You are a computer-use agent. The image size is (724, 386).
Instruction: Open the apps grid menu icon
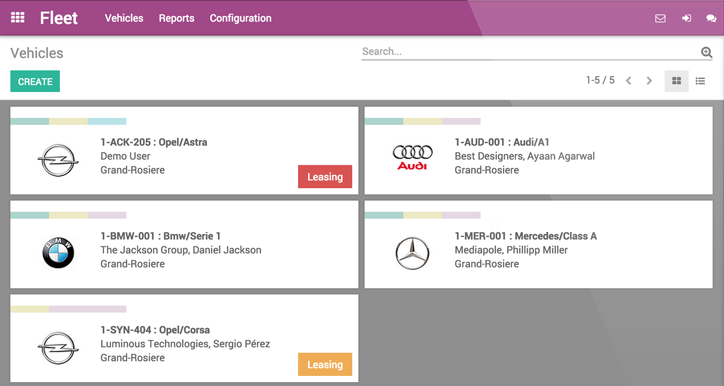click(x=18, y=18)
